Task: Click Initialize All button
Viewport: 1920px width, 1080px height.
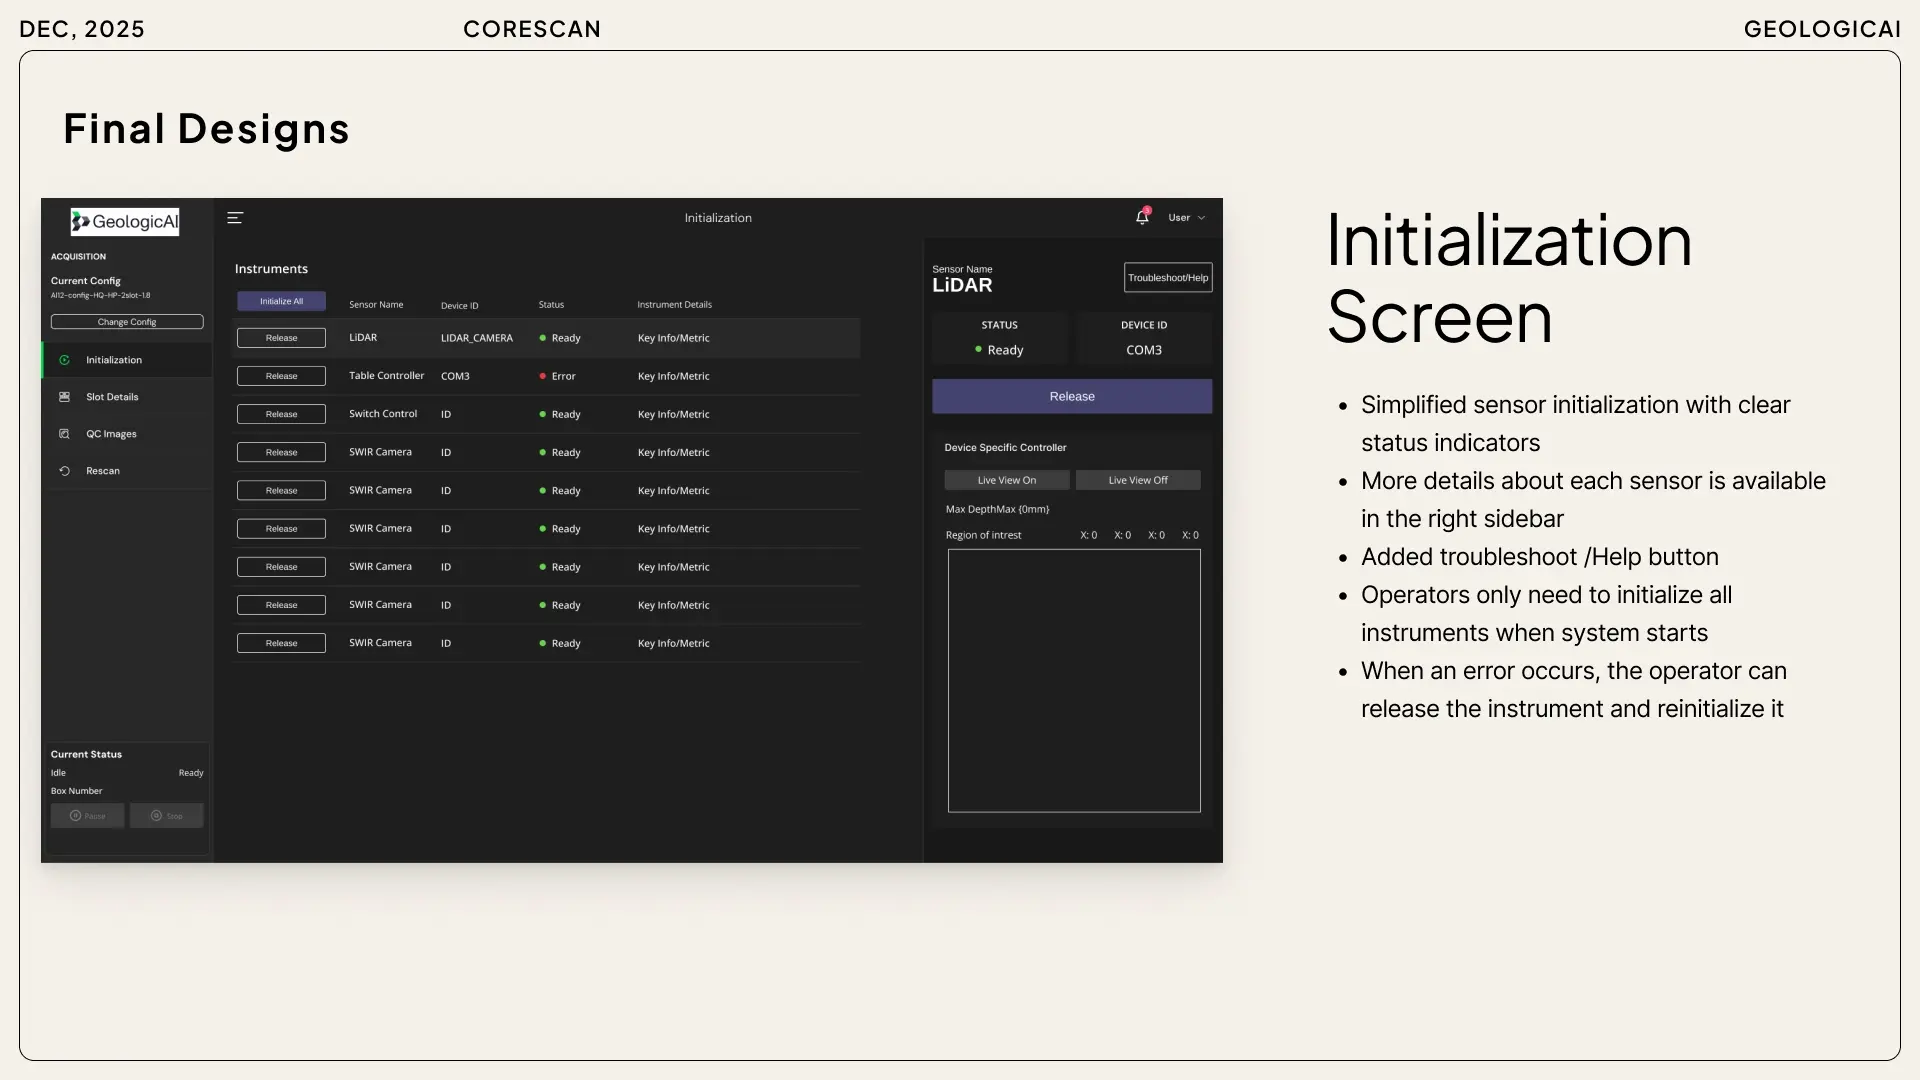Action: (x=281, y=301)
